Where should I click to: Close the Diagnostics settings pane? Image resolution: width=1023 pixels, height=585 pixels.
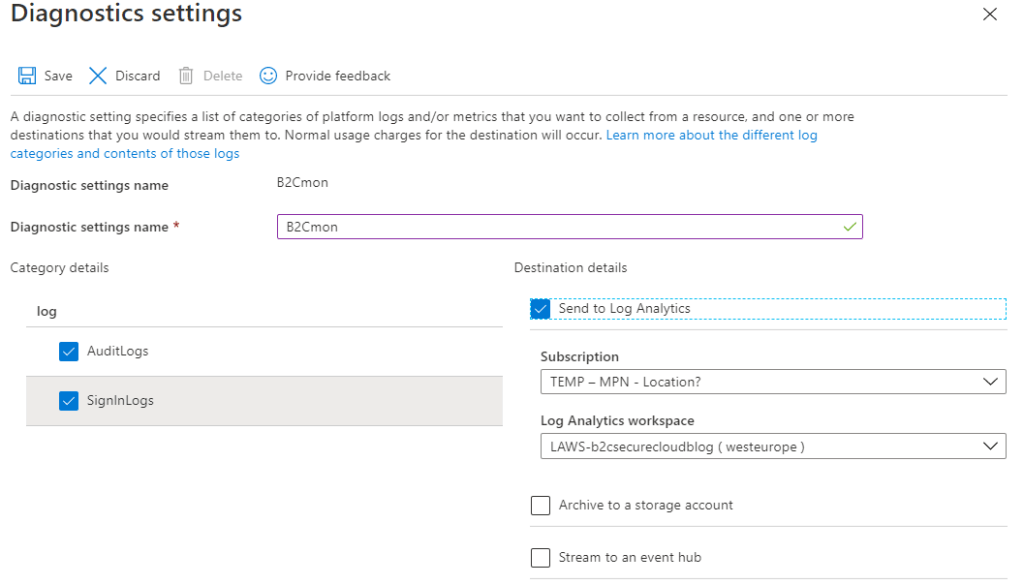[x=990, y=14]
